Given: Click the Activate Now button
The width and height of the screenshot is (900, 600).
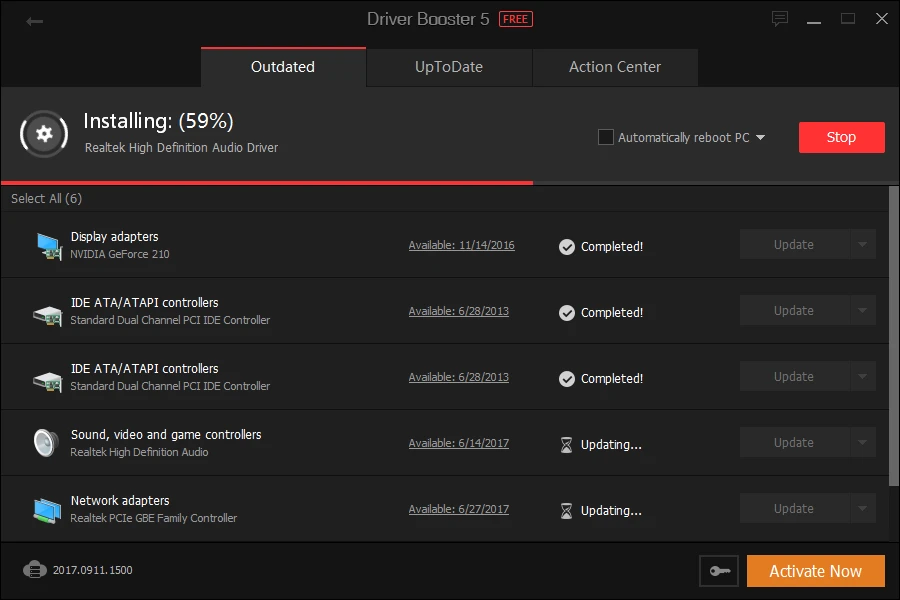Looking at the screenshot, I should (815, 570).
